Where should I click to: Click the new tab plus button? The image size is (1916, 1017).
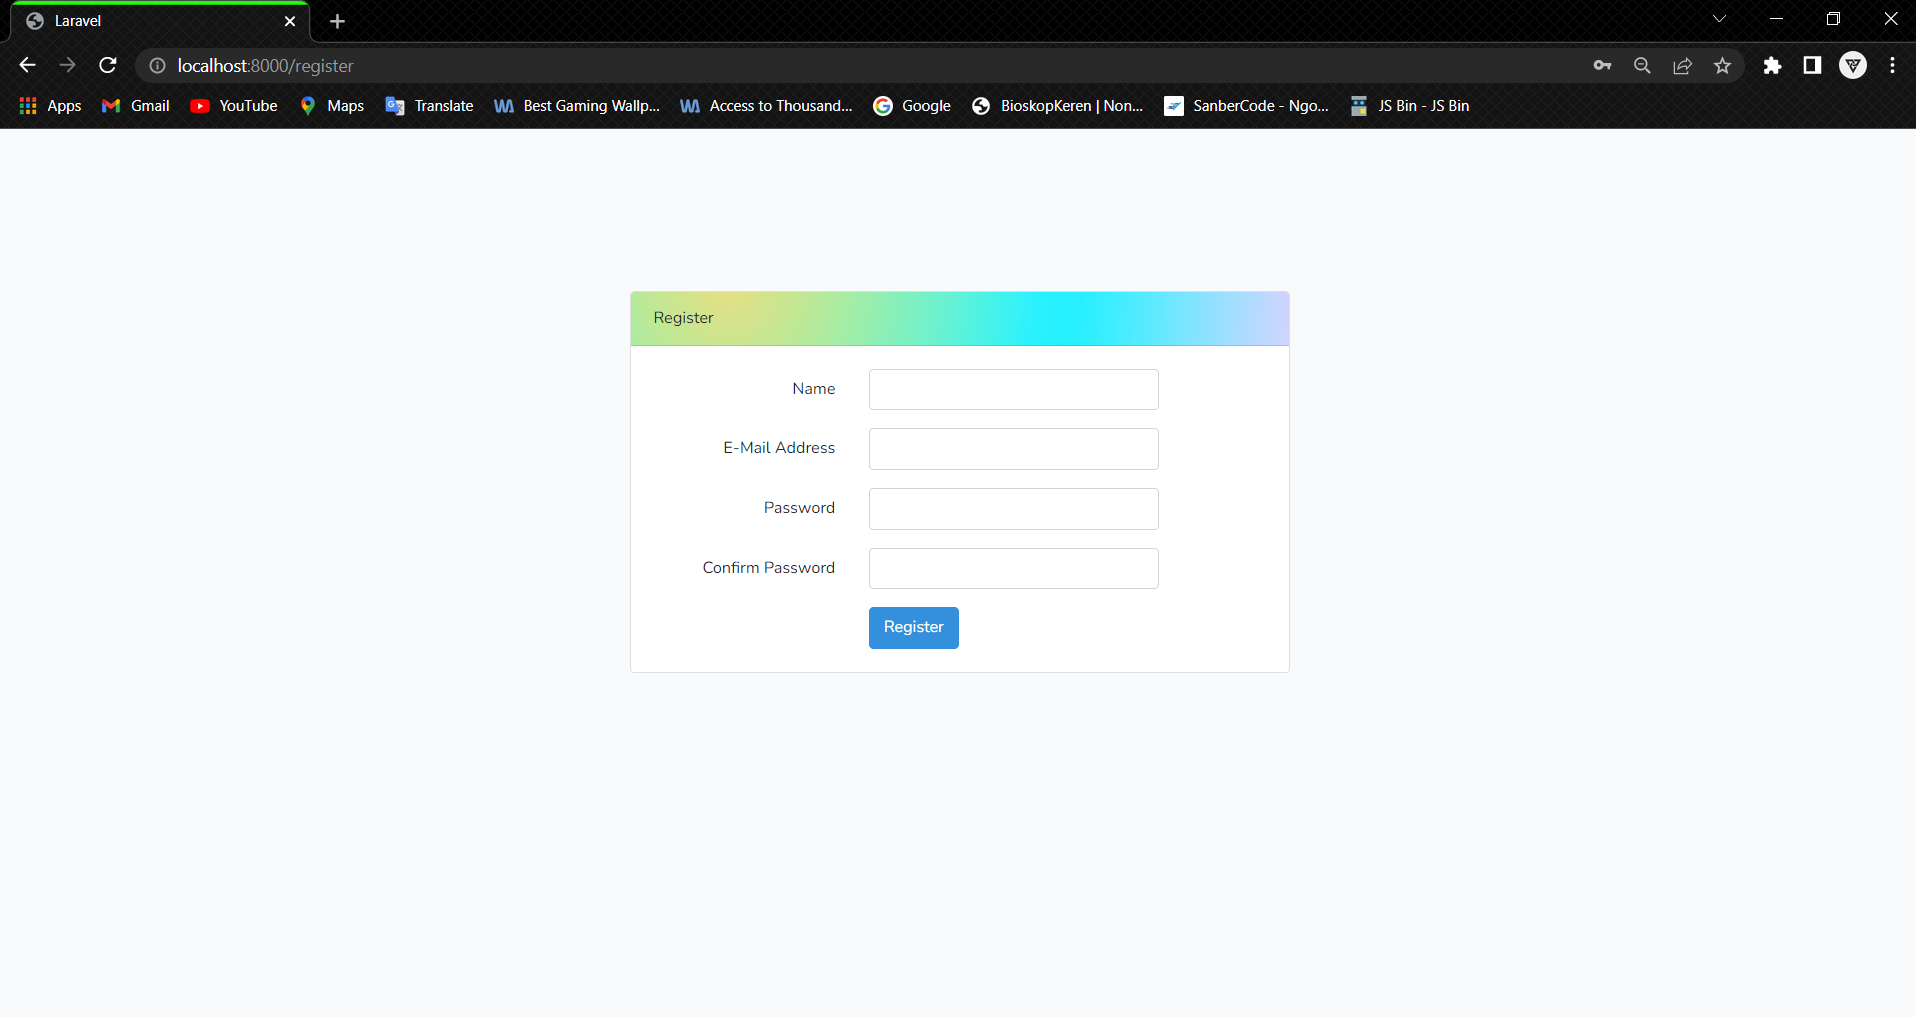[x=337, y=21]
